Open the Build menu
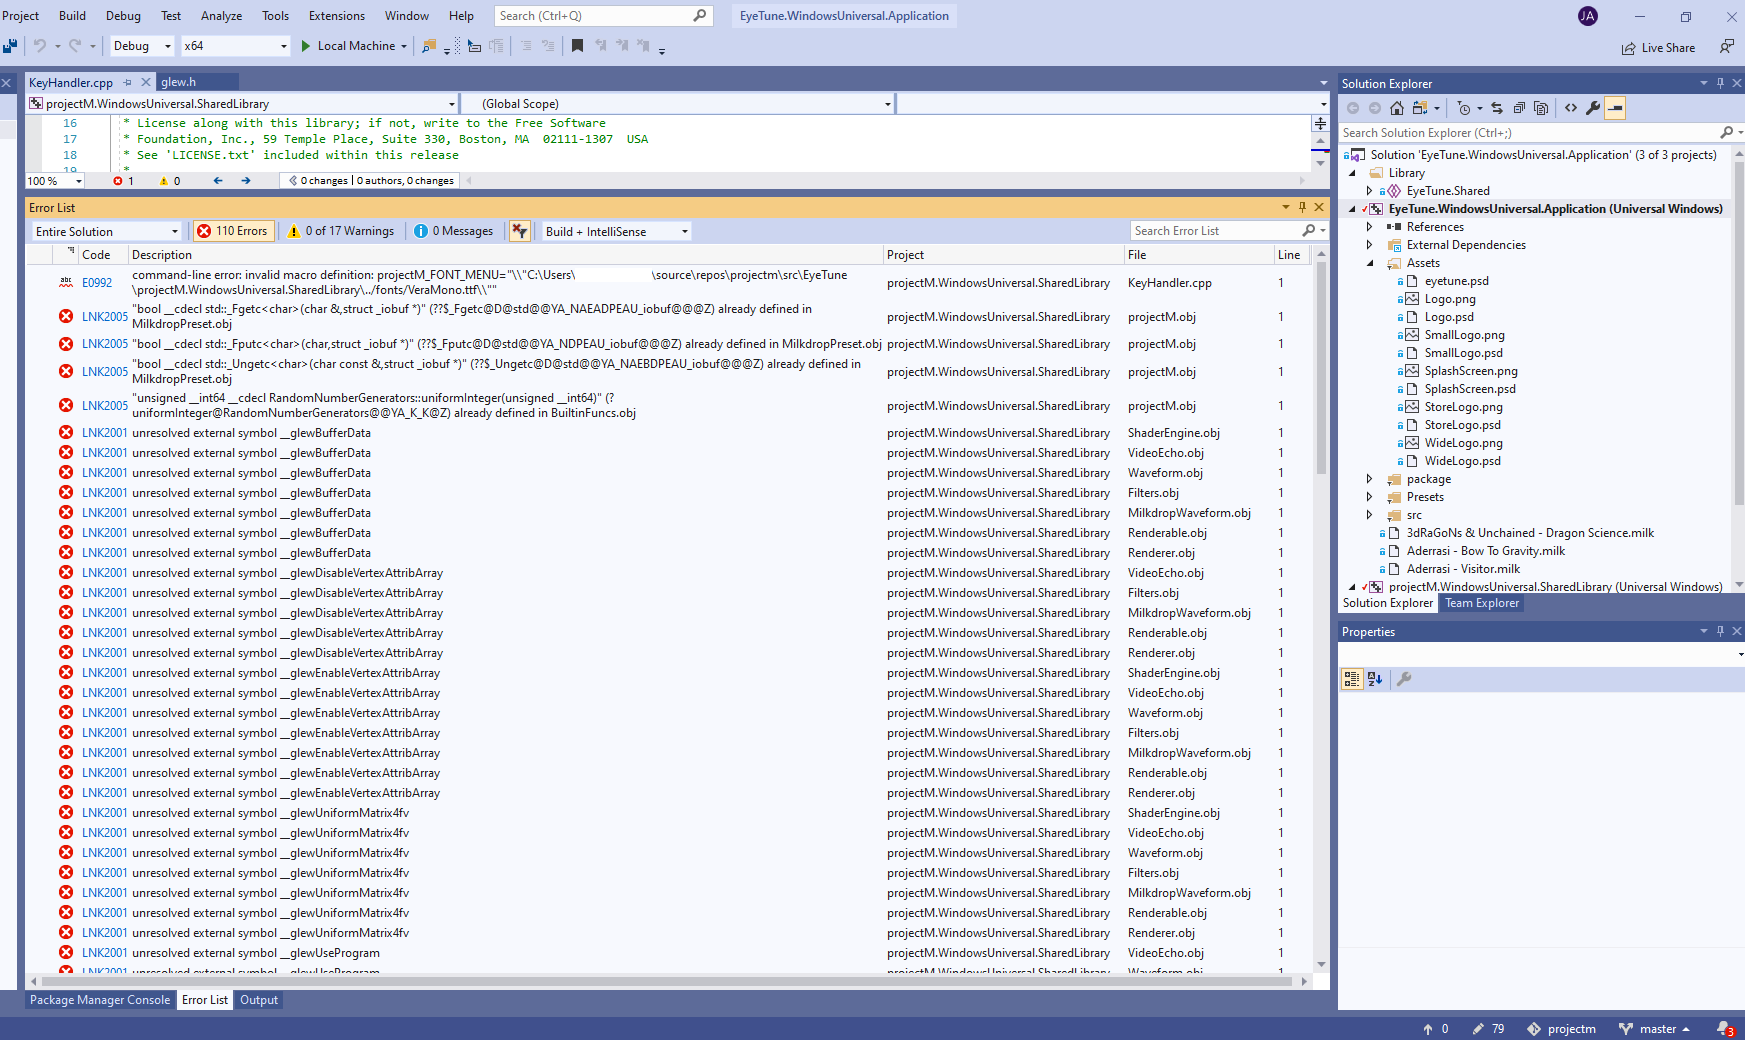The width and height of the screenshot is (1745, 1040). [71, 15]
